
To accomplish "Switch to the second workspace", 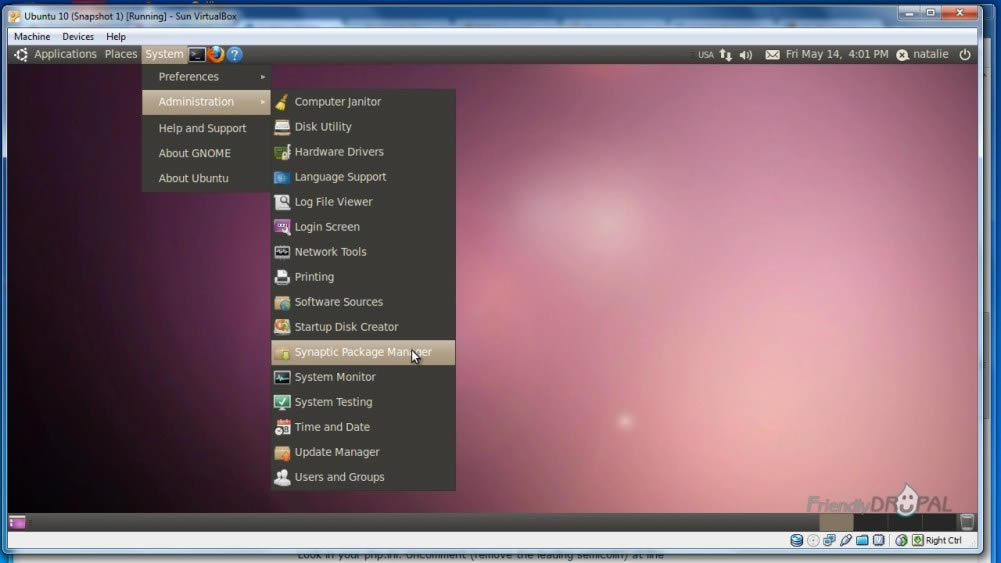I will click(x=870, y=522).
